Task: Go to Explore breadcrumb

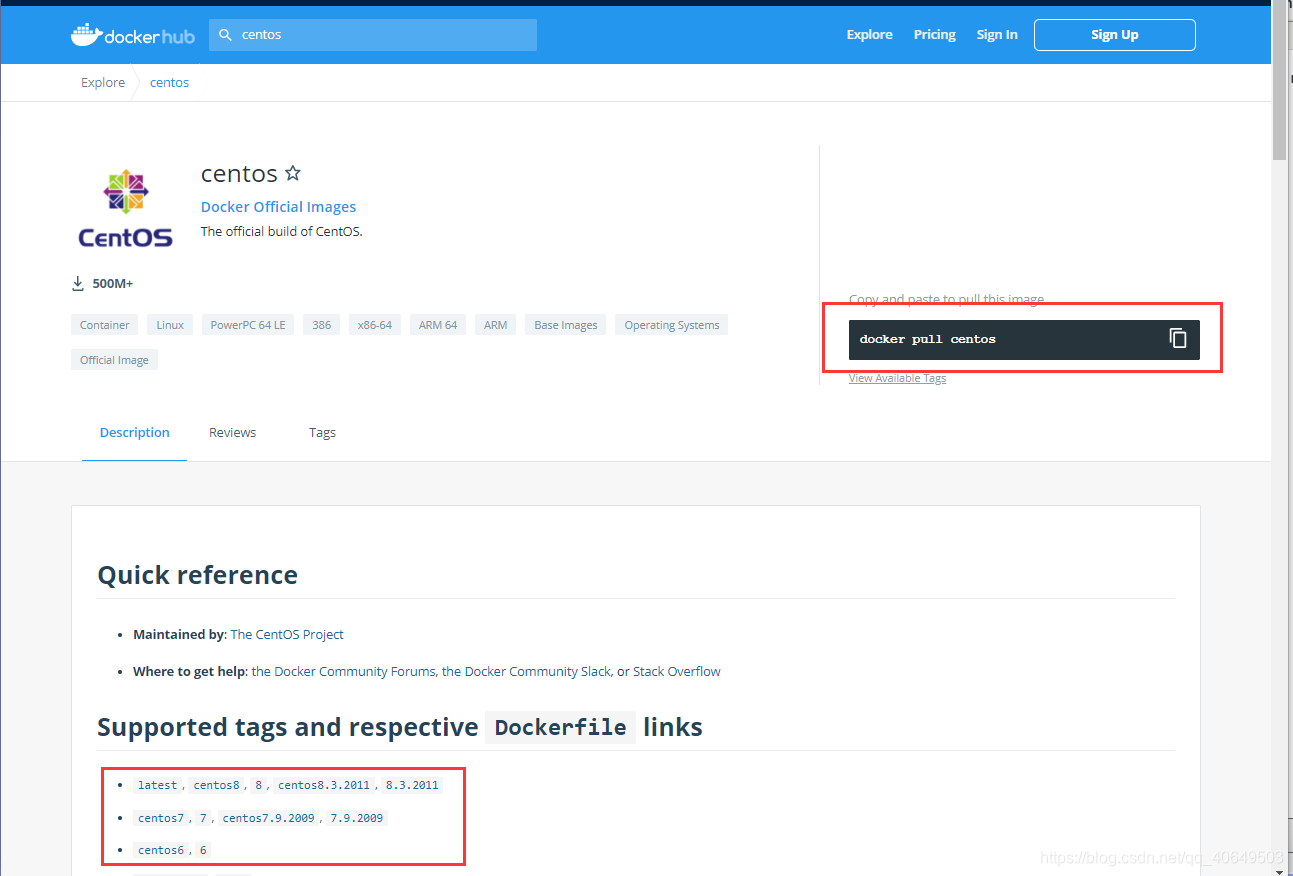Action: [x=103, y=82]
